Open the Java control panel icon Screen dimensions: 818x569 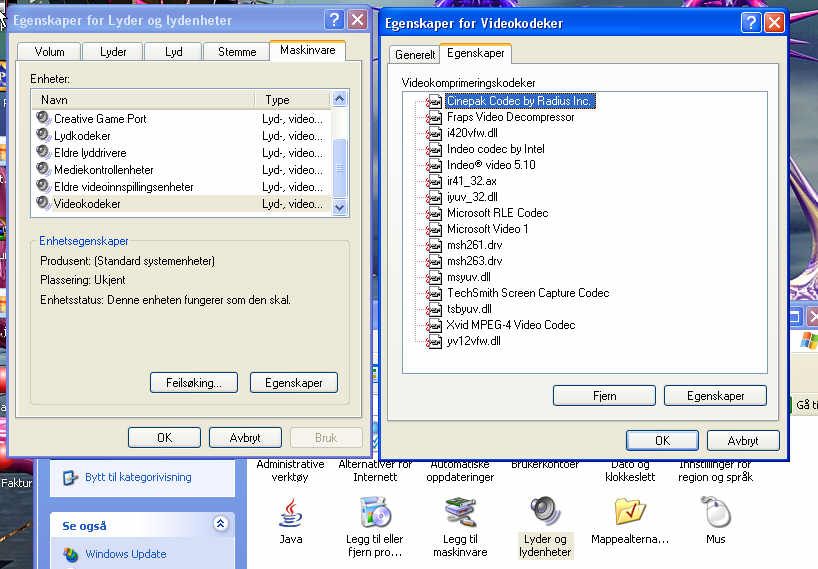(x=291, y=513)
